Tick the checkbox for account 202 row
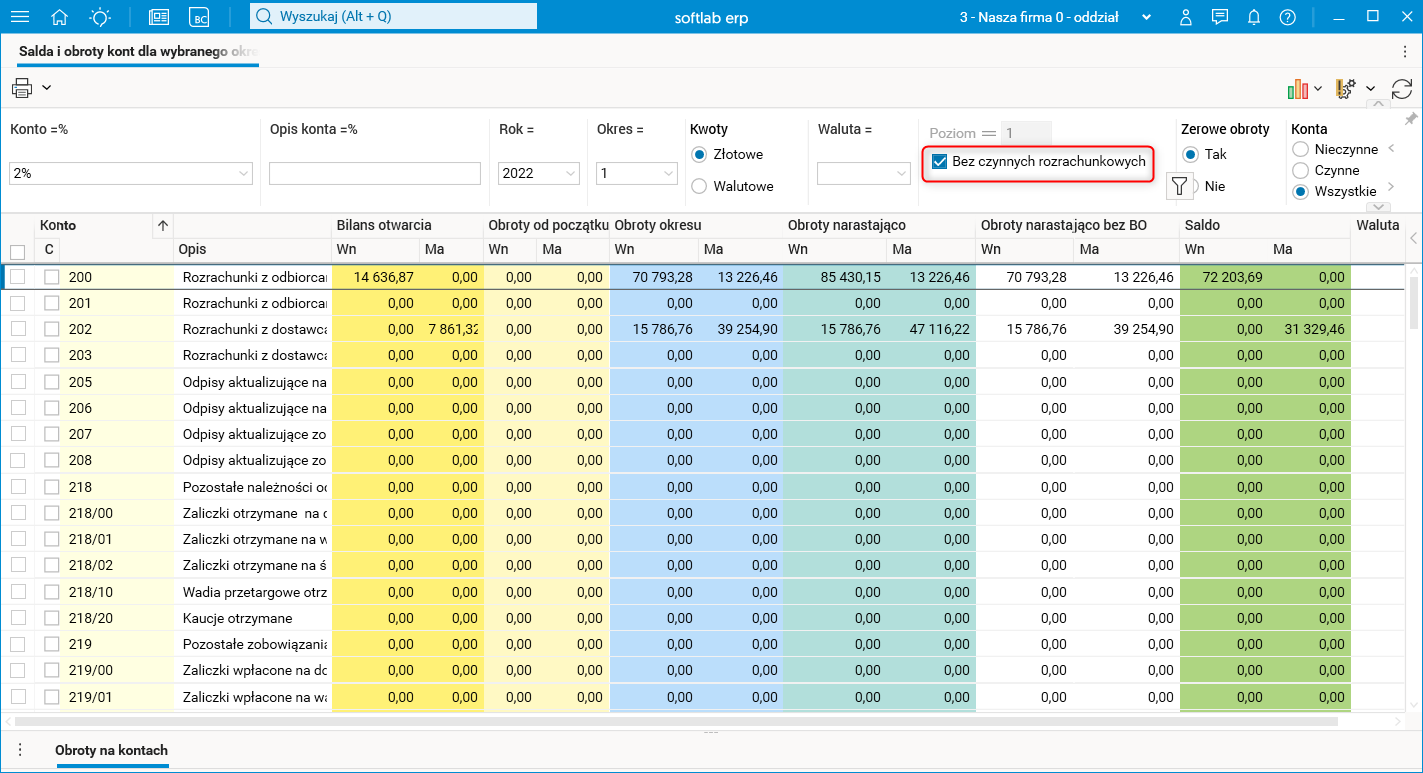Screen dimensions: 1423x773 coord(18,328)
